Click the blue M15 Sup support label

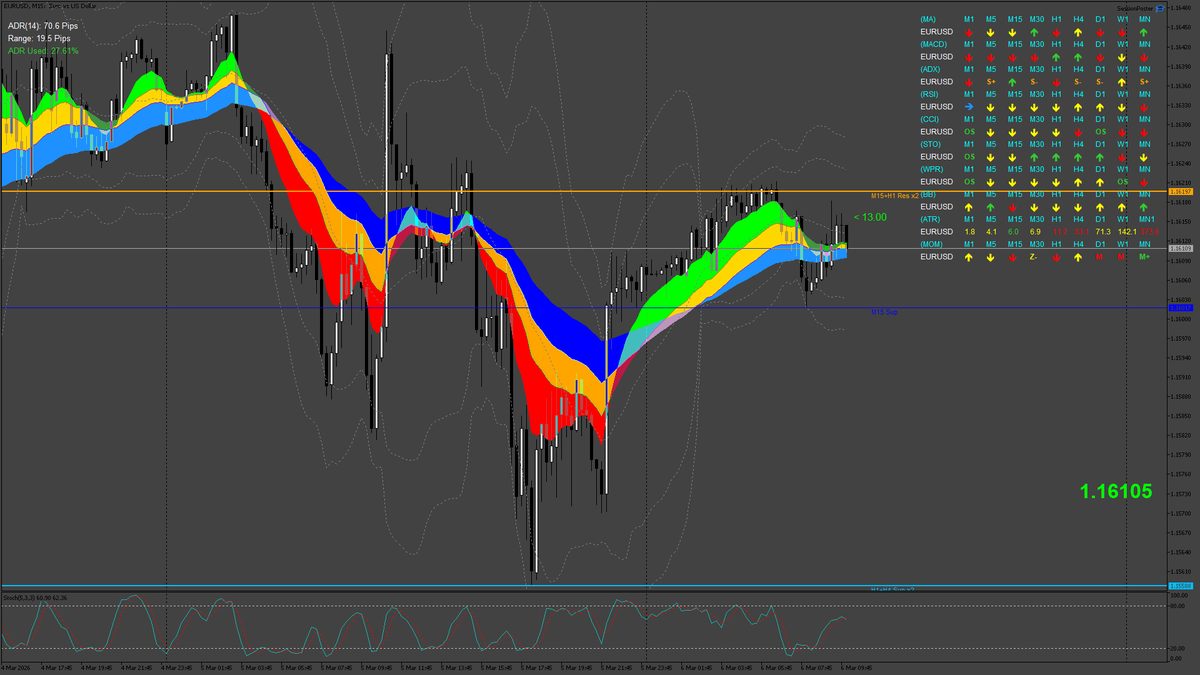coord(884,312)
